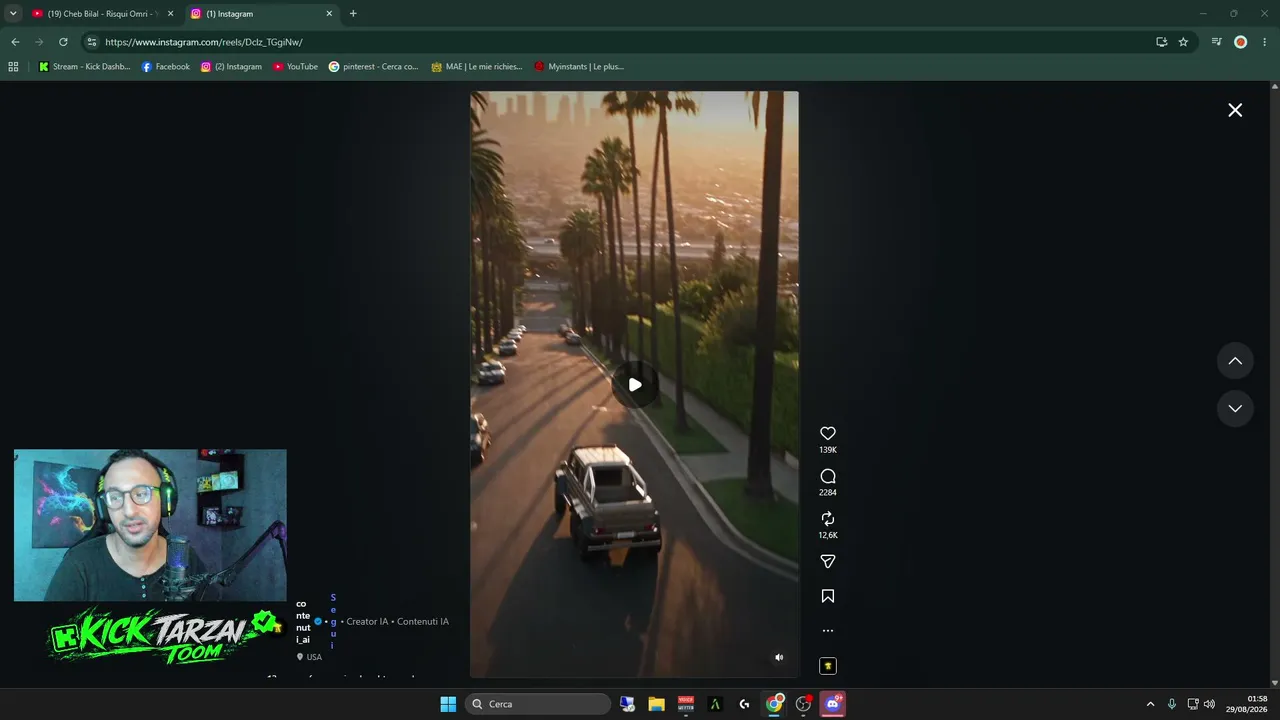This screenshot has width=1280, height=720.
Task: Click the microphone tray icon
Action: (1172, 704)
